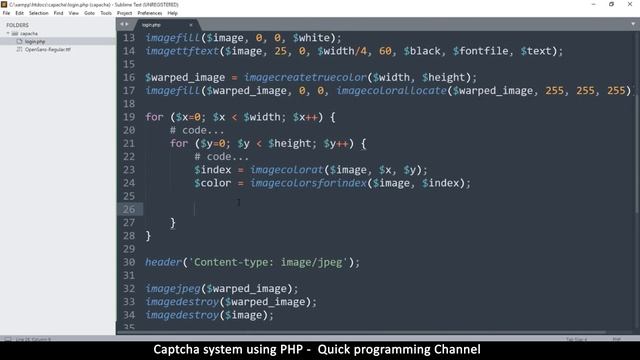Click the inner for keyword on line 21

tap(179, 143)
